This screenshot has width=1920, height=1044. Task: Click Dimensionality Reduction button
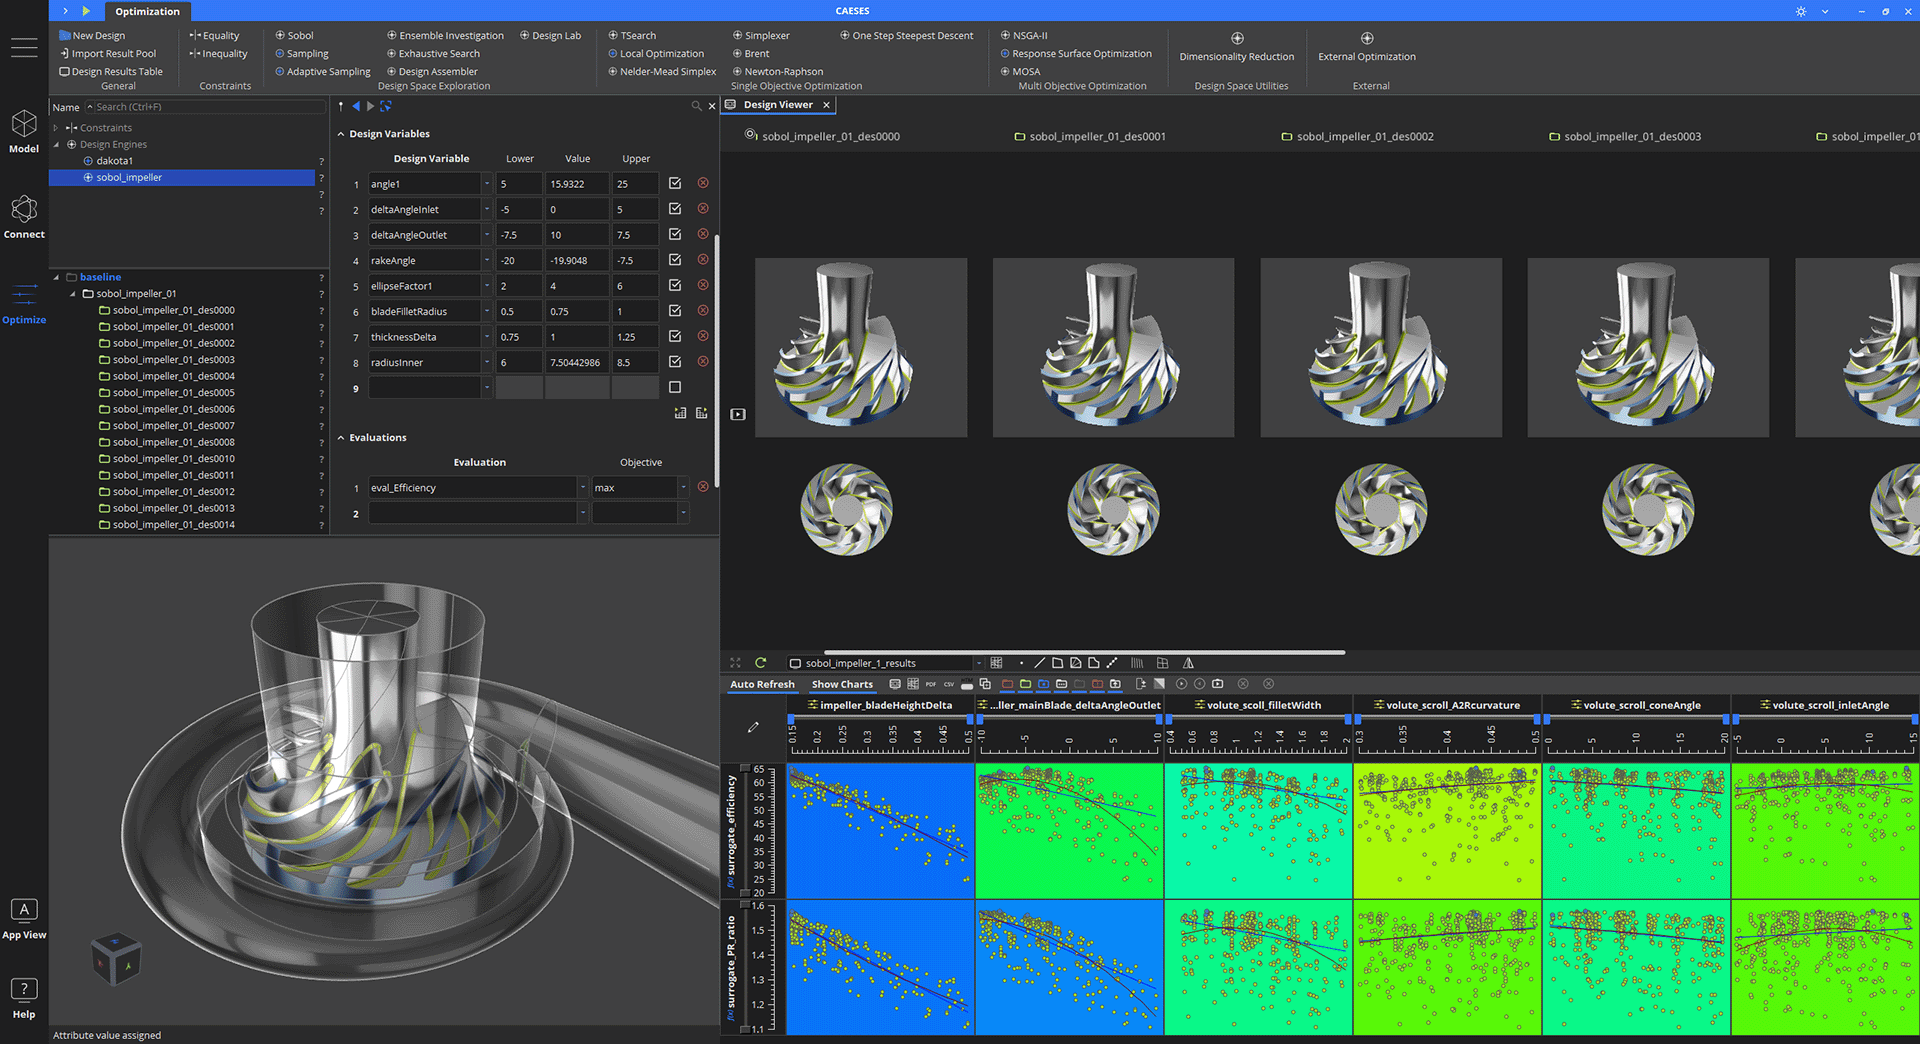(x=1236, y=47)
